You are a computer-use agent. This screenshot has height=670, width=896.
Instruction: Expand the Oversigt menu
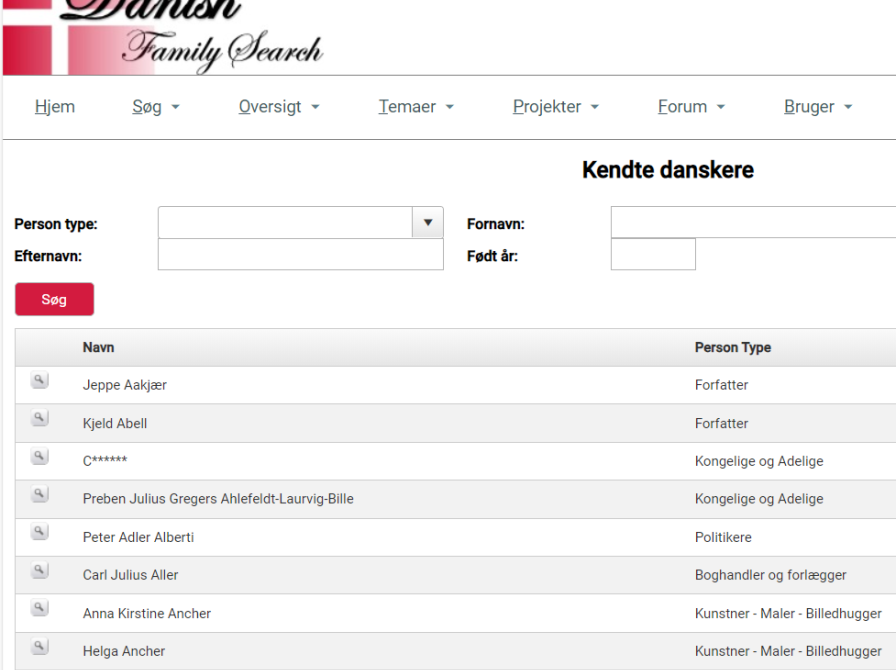pyautogui.click(x=279, y=107)
